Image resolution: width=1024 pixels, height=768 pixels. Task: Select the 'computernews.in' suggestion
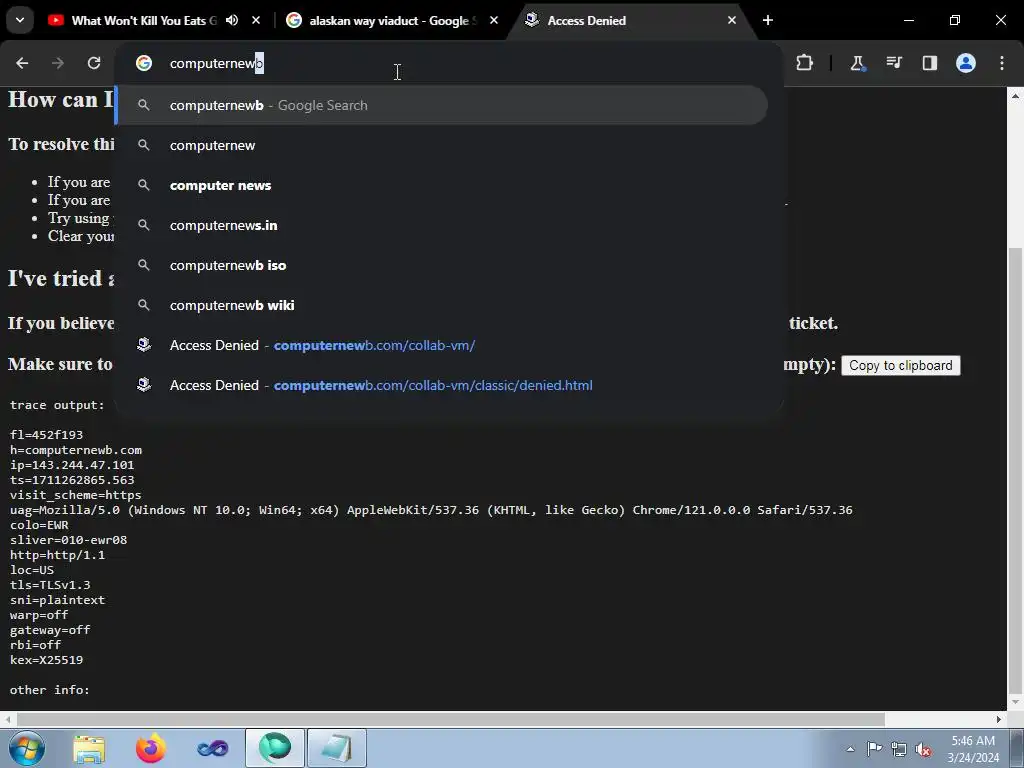pyautogui.click(x=441, y=225)
